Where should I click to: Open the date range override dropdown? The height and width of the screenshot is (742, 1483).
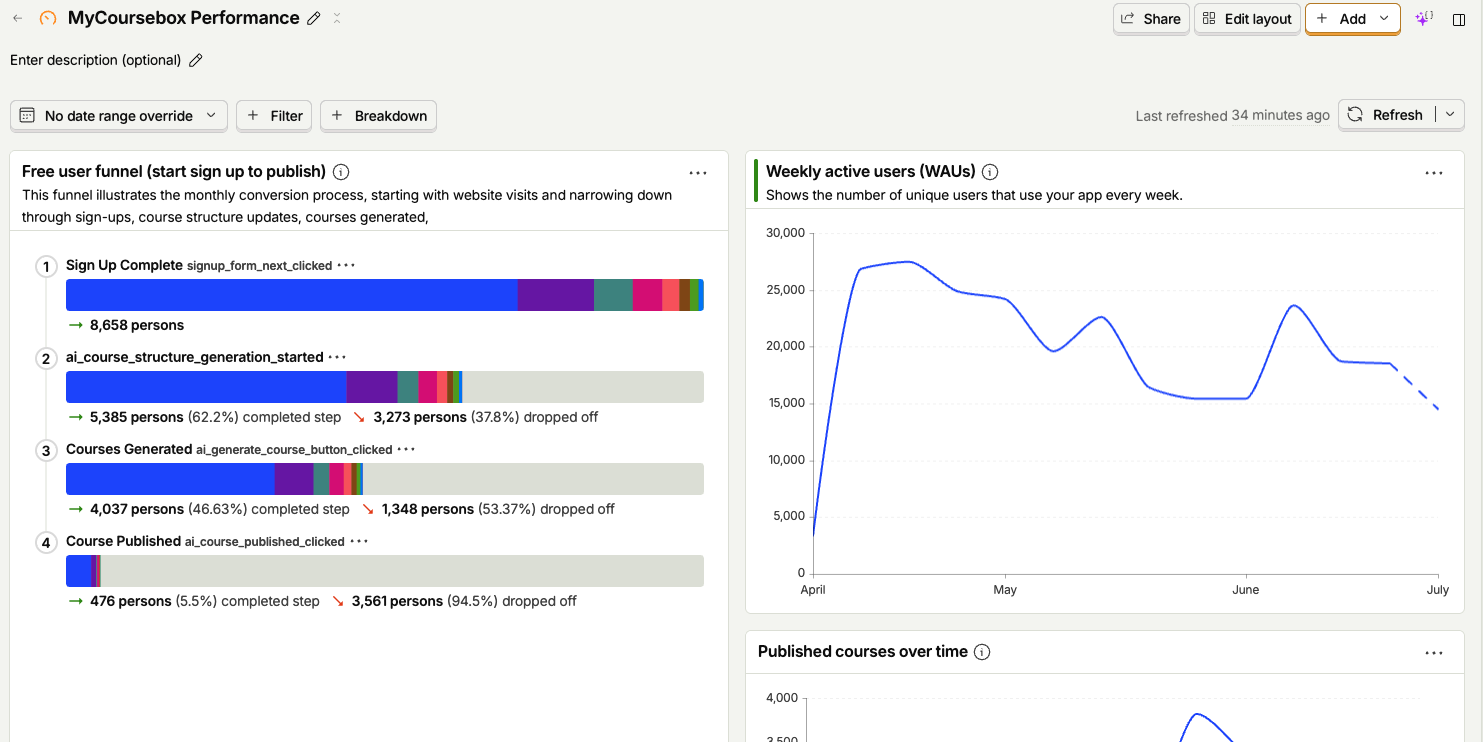tap(119, 116)
